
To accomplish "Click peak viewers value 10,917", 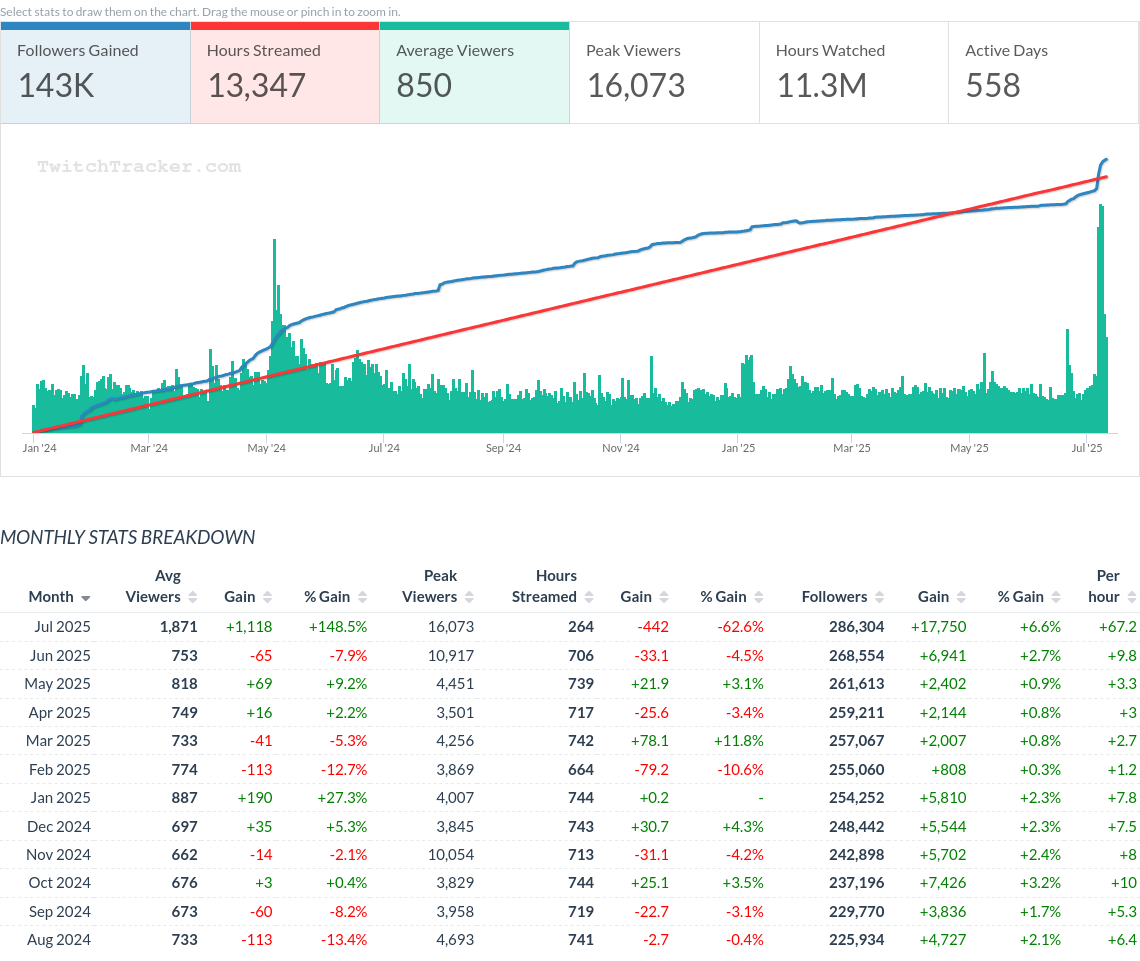I will [451, 656].
